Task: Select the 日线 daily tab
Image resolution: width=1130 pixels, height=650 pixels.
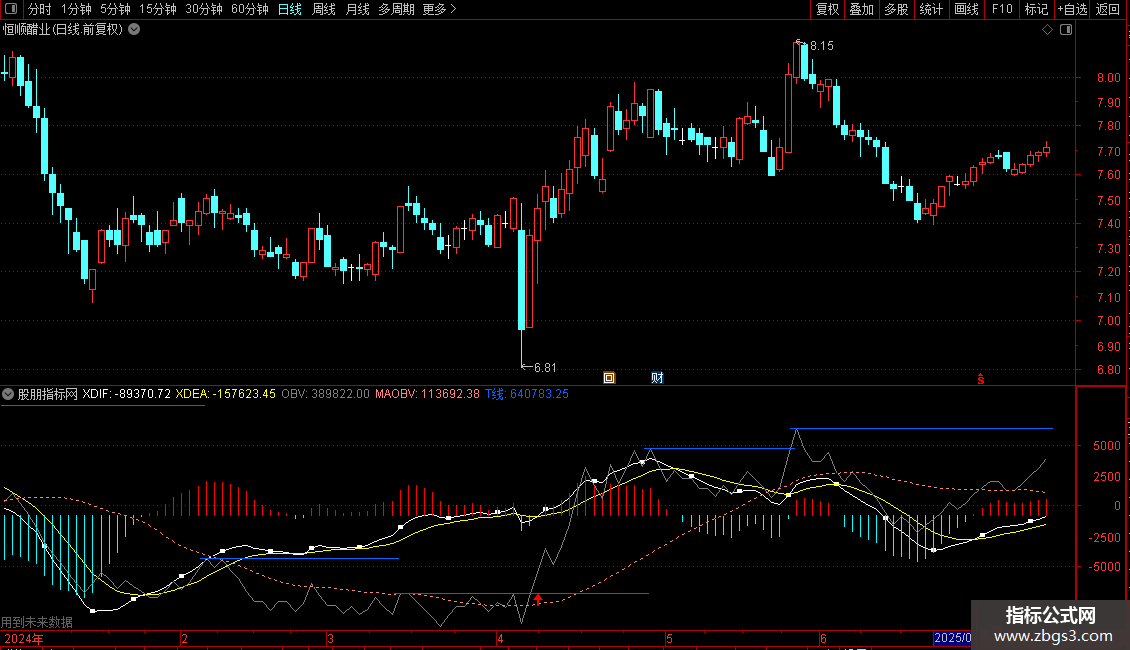Action: [x=290, y=9]
